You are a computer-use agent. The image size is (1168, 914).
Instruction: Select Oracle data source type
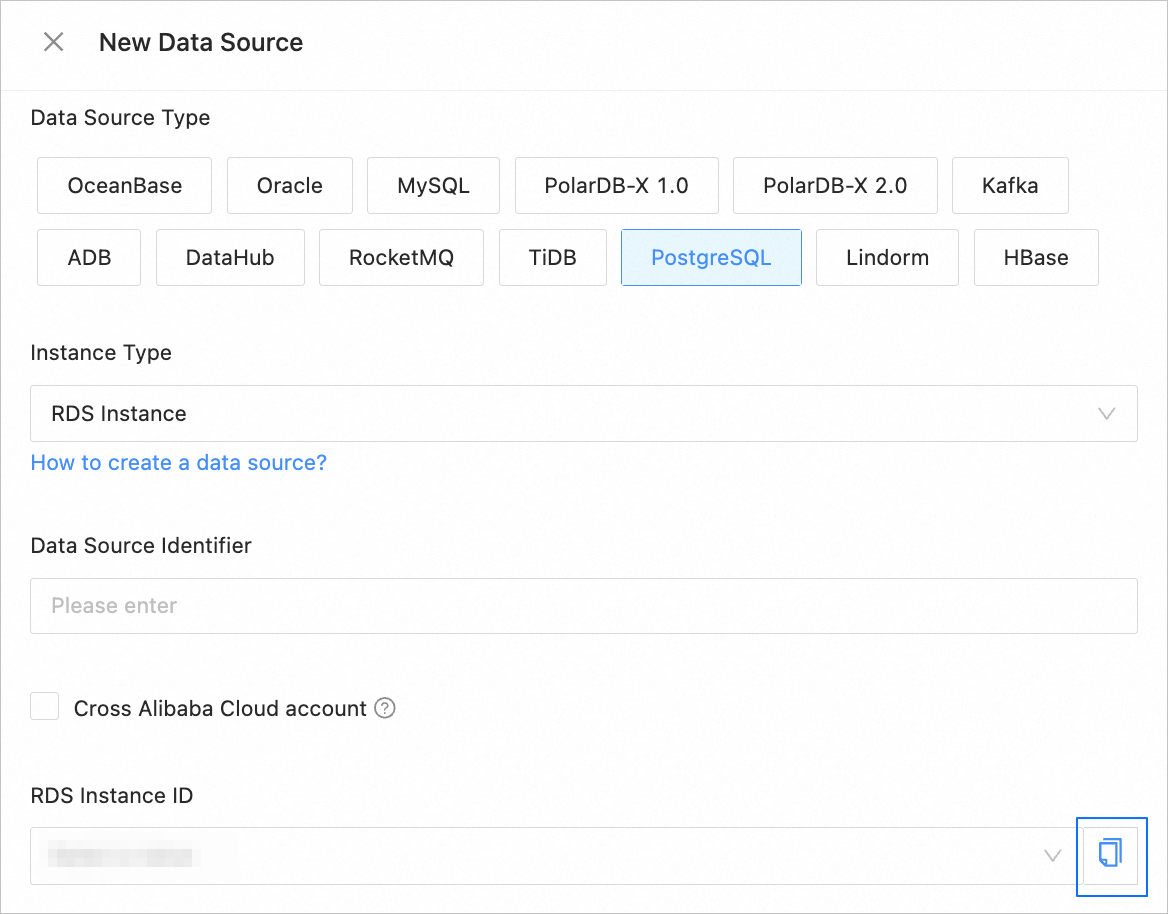click(x=290, y=185)
